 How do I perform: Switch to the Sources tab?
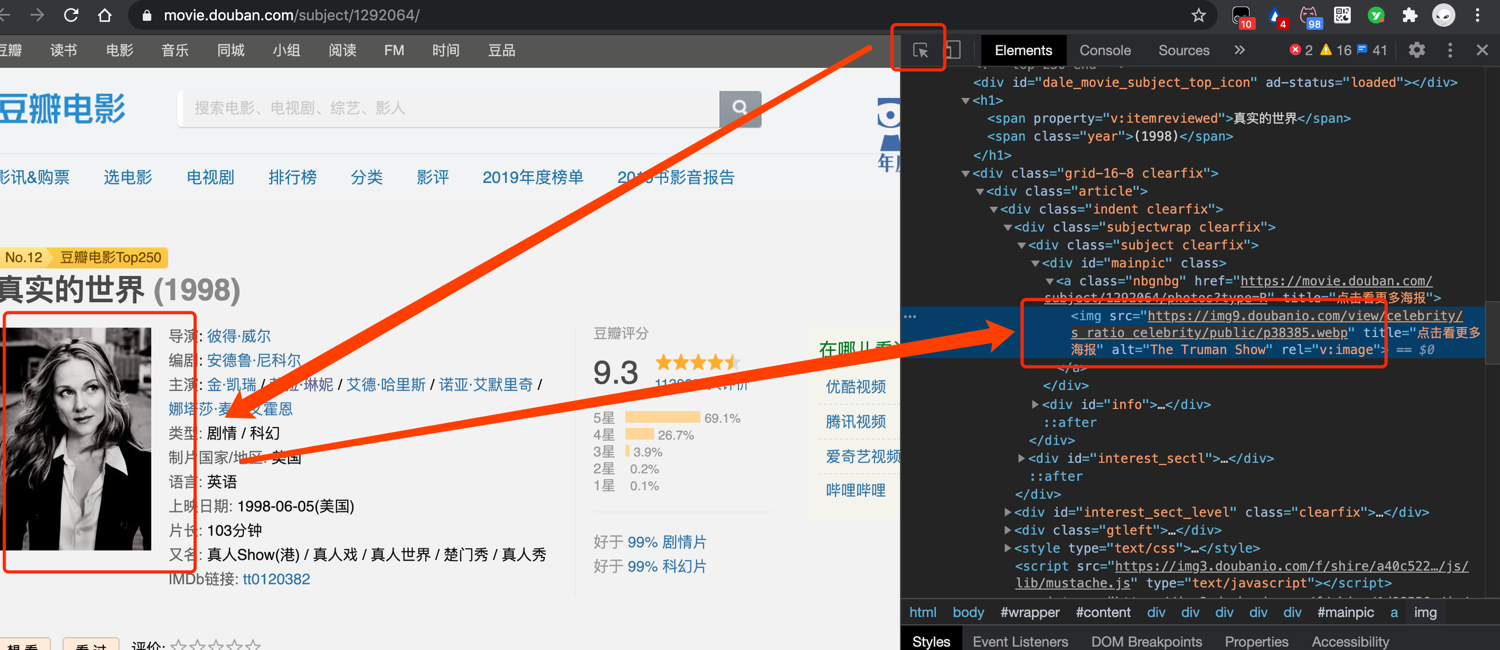click(1184, 50)
